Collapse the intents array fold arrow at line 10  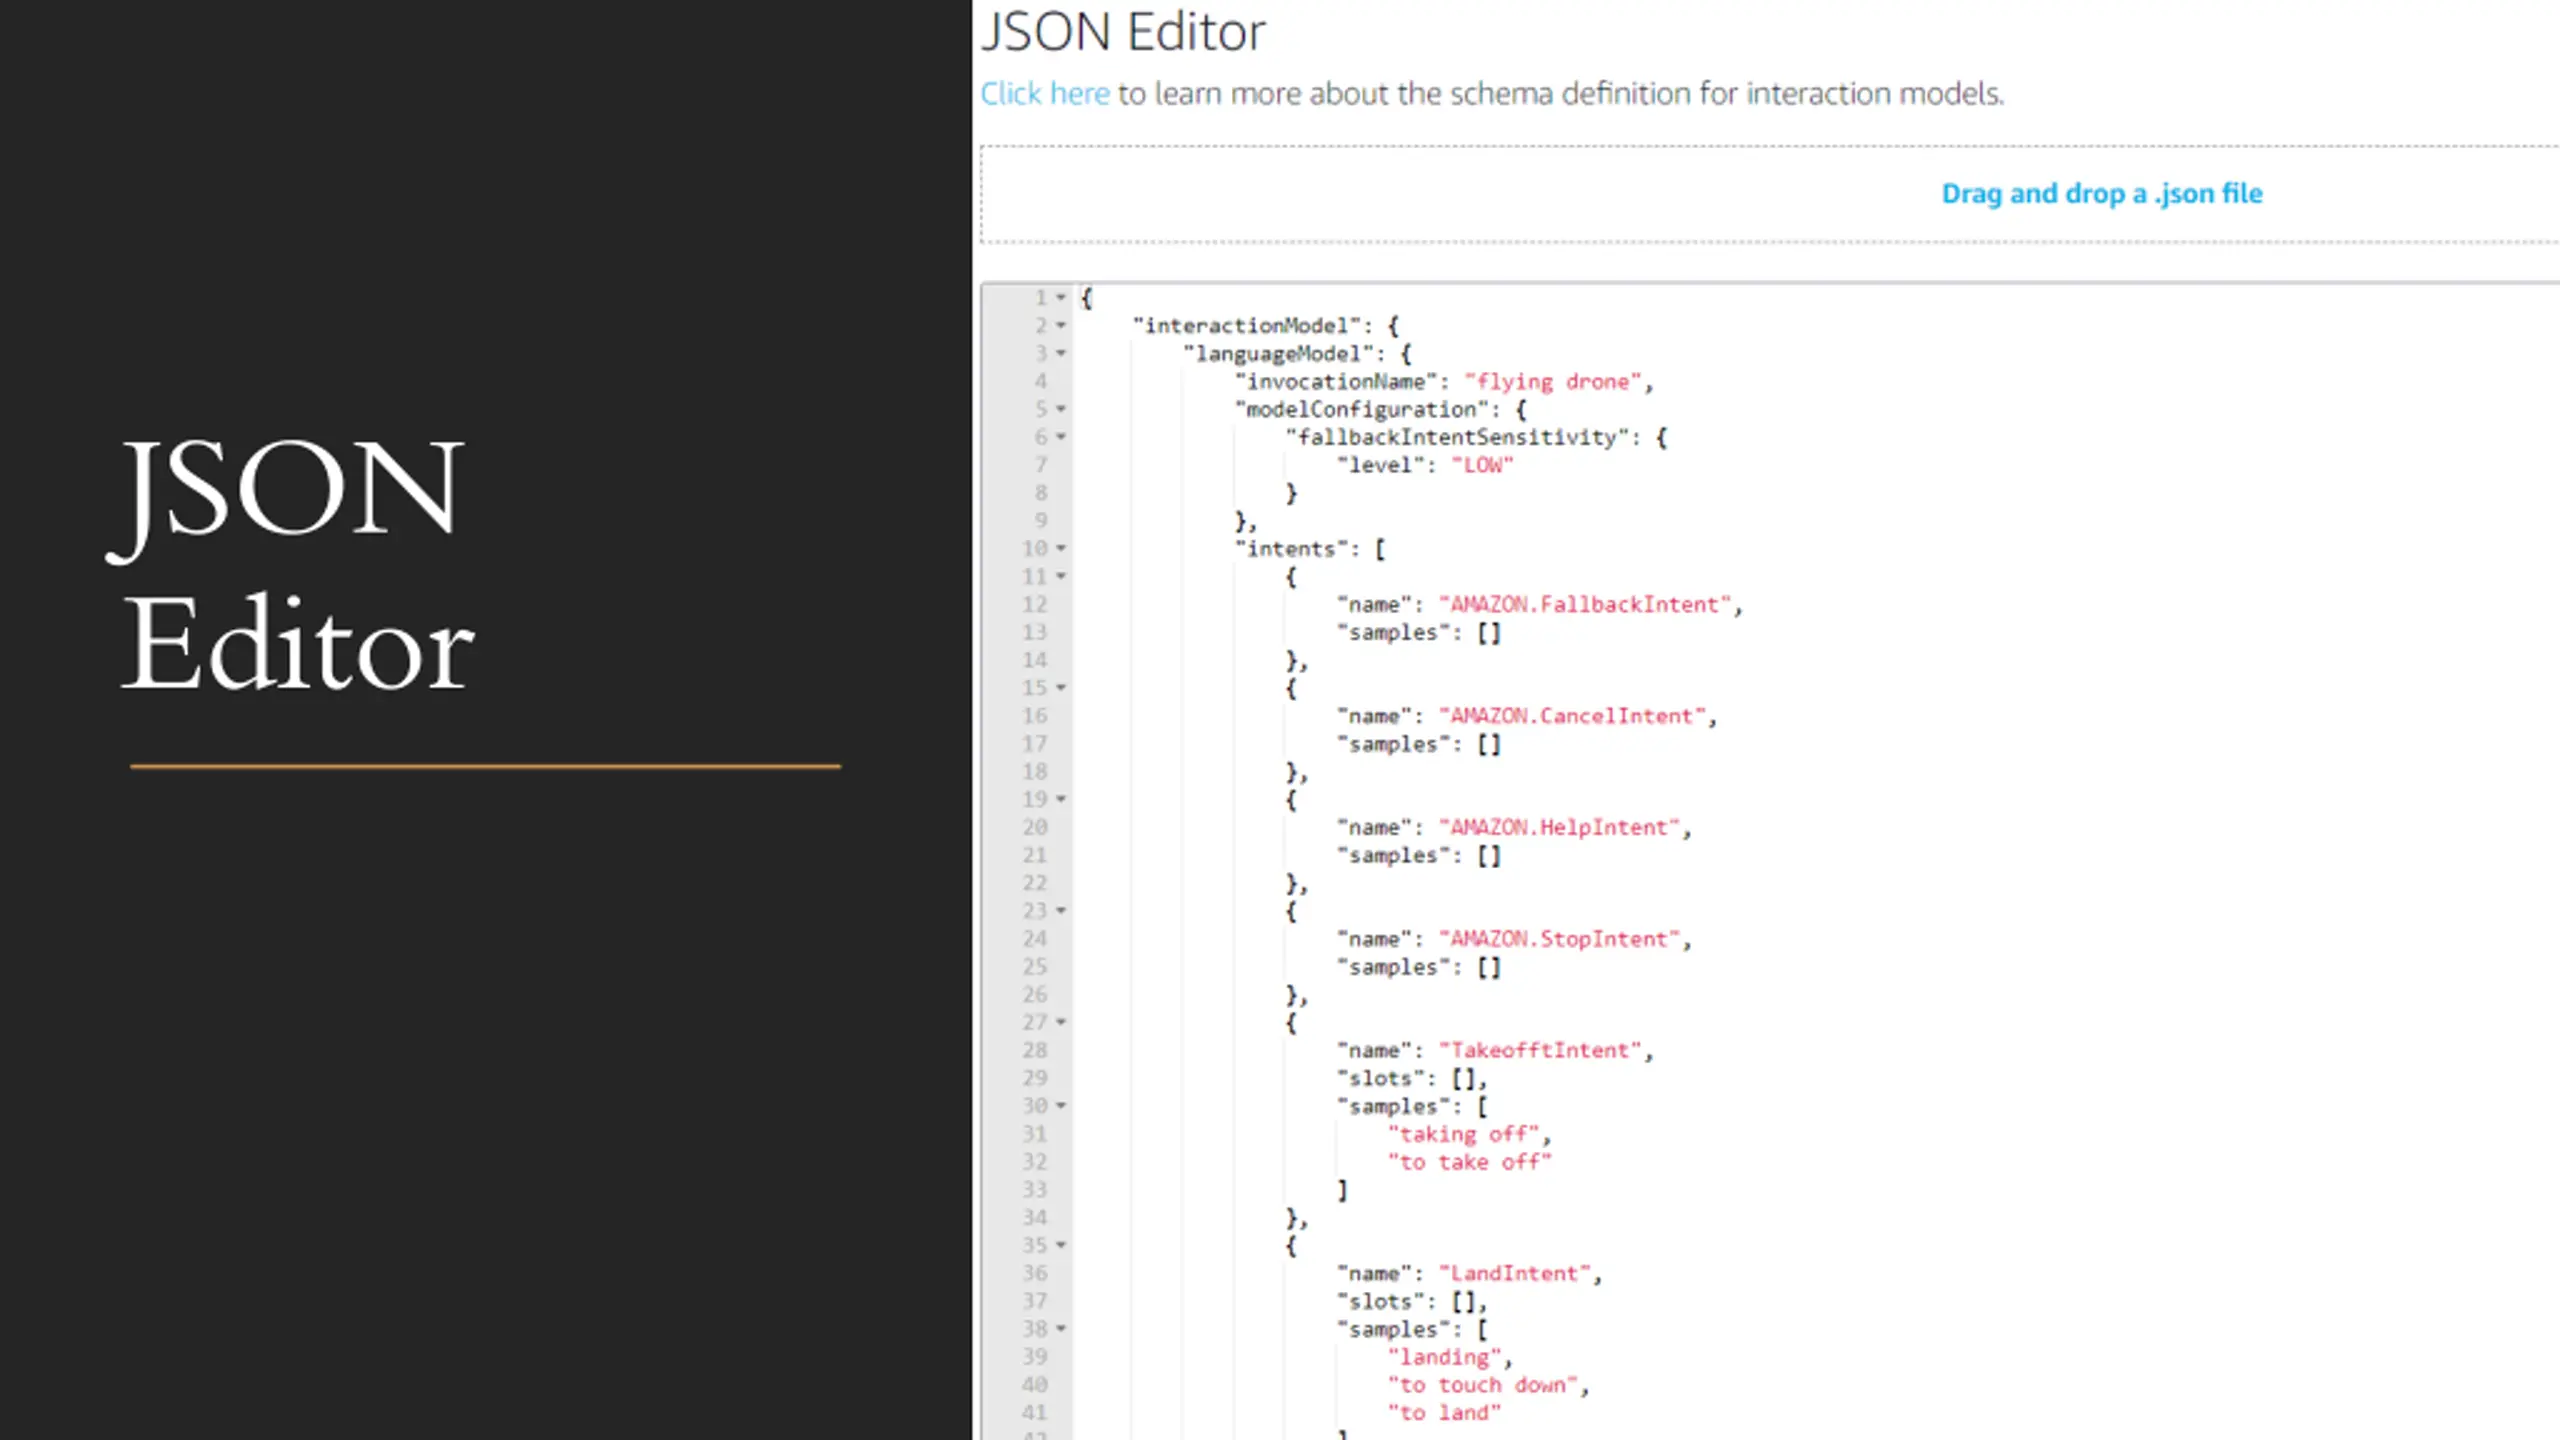(1061, 549)
